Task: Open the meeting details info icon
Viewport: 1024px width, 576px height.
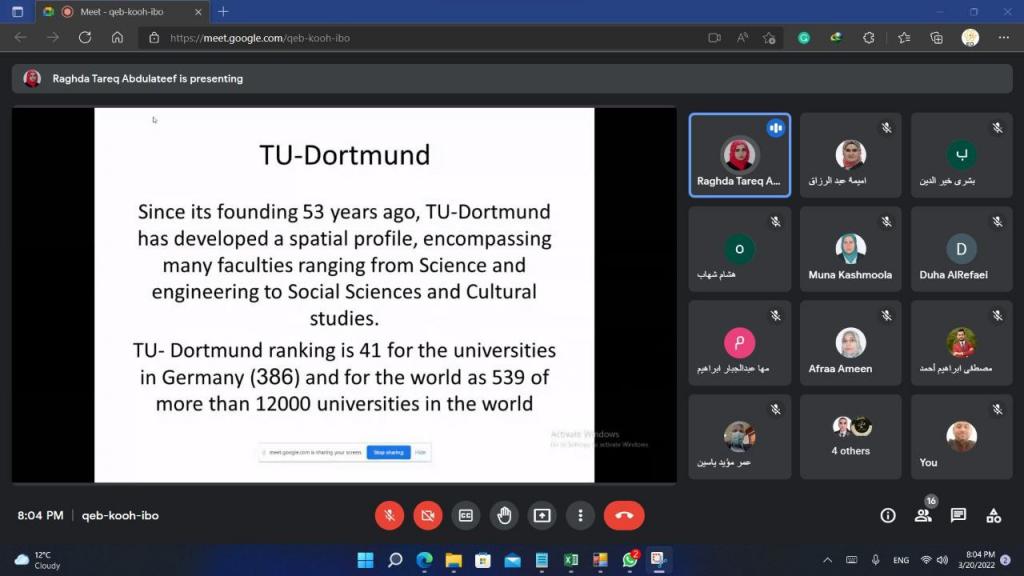Action: point(887,515)
